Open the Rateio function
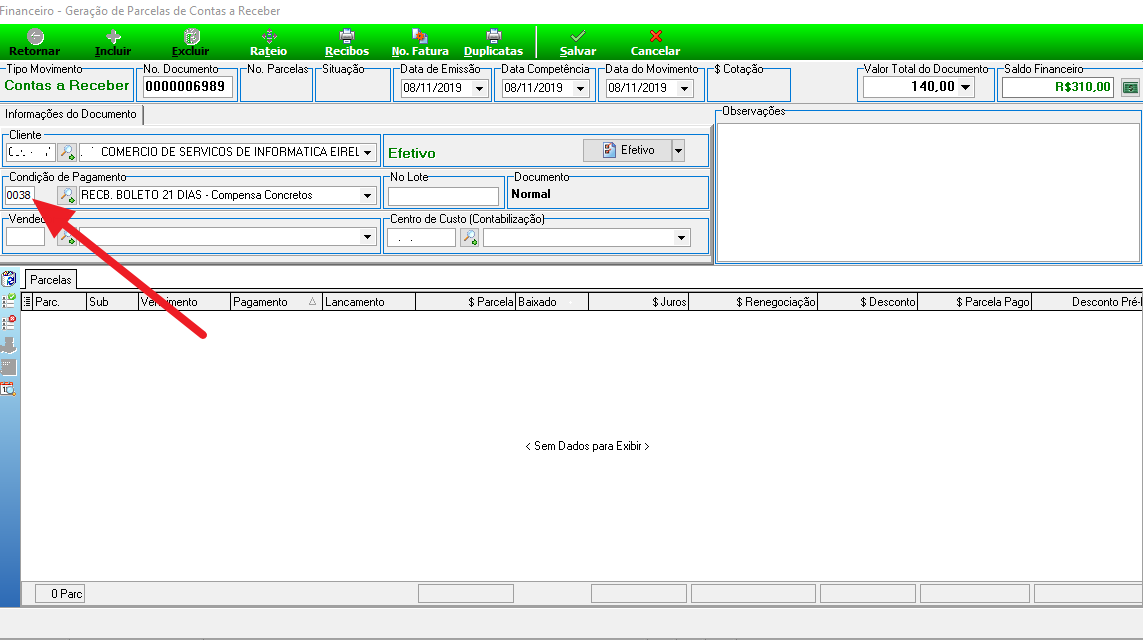 pos(268,42)
